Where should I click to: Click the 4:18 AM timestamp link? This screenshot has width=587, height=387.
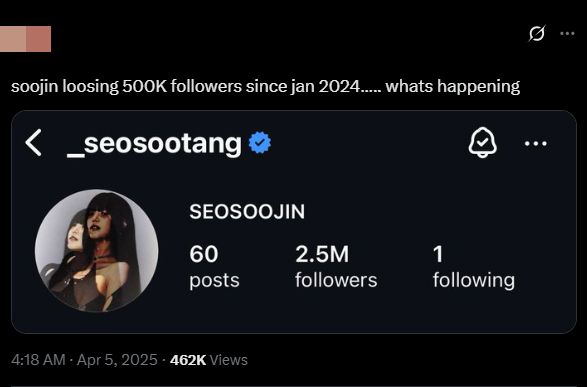coord(38,360)
